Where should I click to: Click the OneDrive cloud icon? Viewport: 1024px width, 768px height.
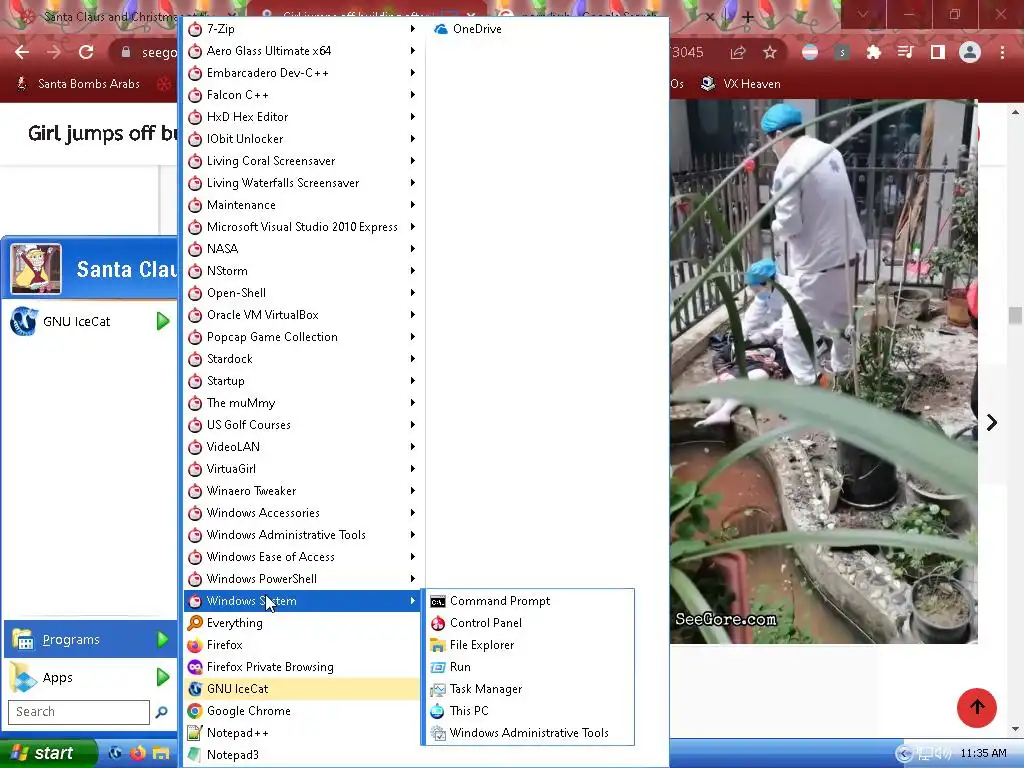[441, 29]
